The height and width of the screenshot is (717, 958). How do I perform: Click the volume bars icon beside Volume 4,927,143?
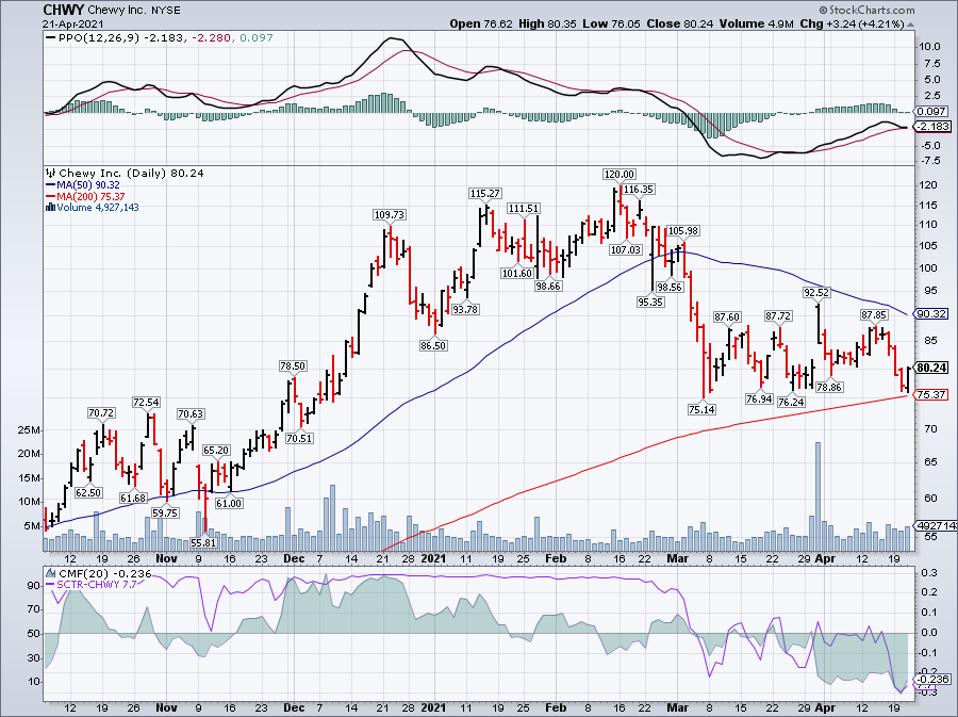[x=51, y=208]
